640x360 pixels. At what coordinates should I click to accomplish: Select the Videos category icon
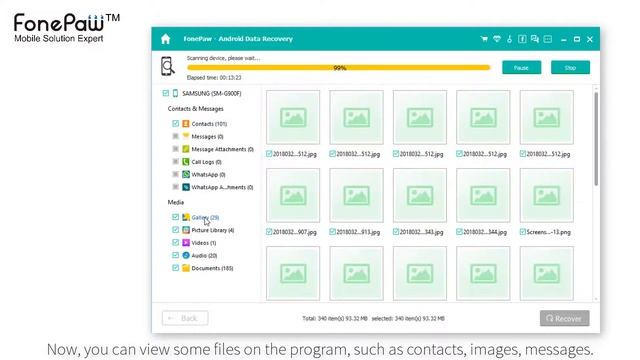point(186,242)
